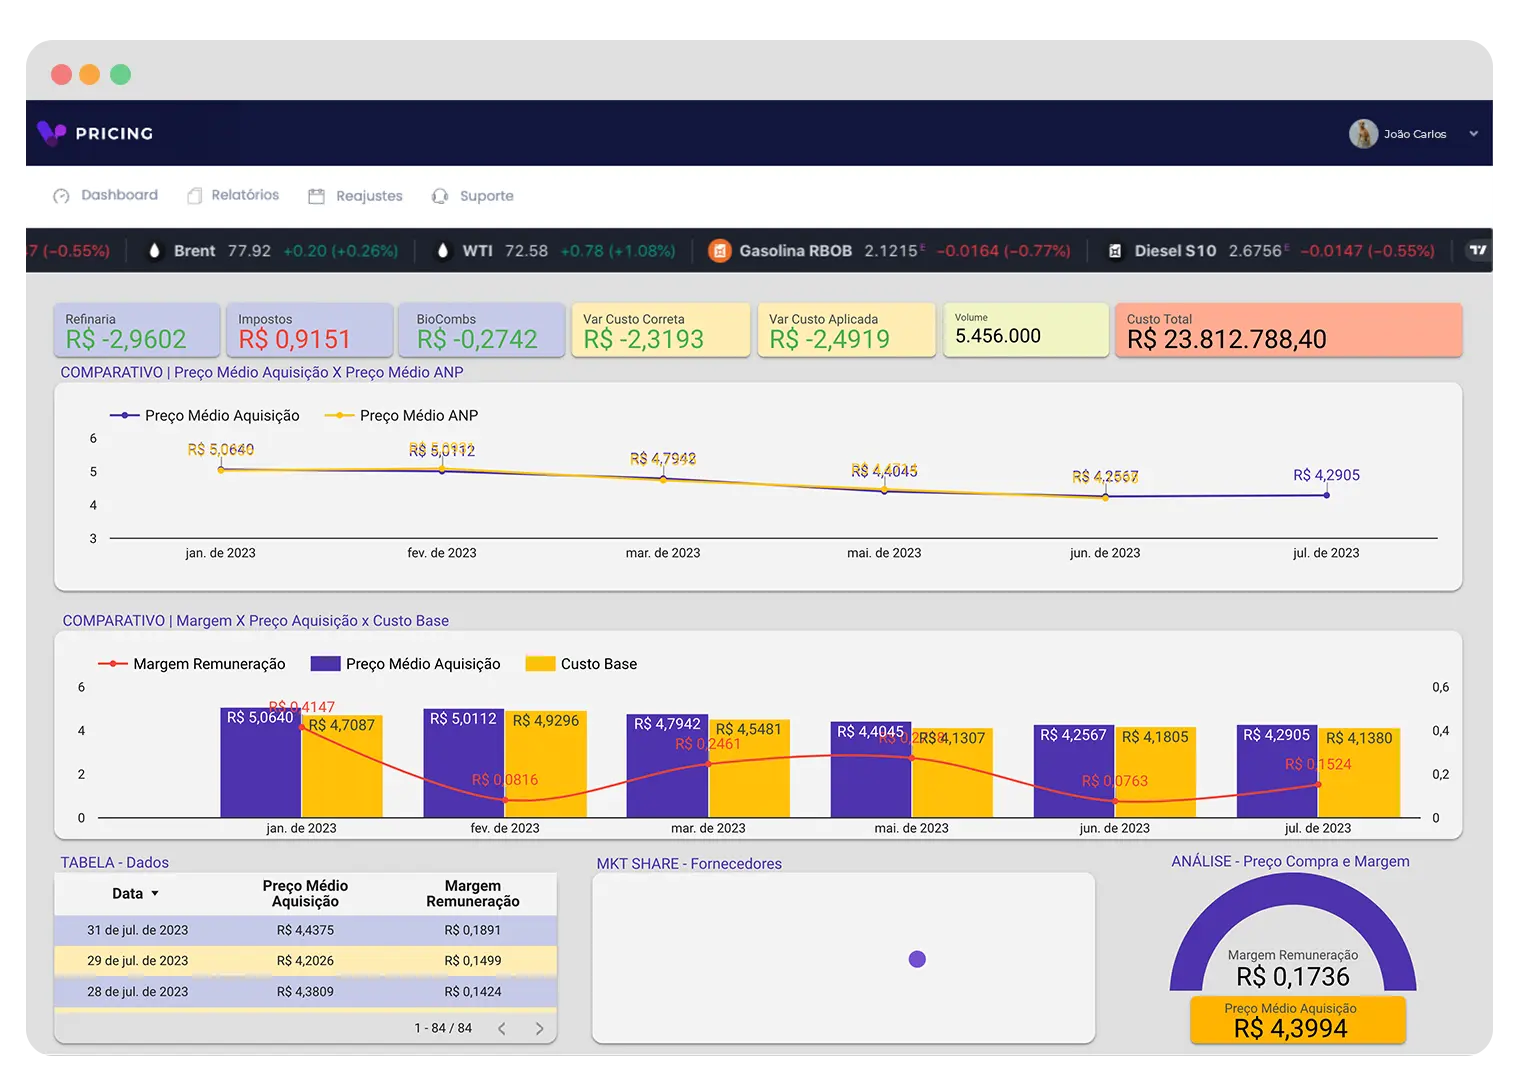1527x1078 pixels.
Task: Select row 29 de jul. de 2023
Action: tap(305, 961)
